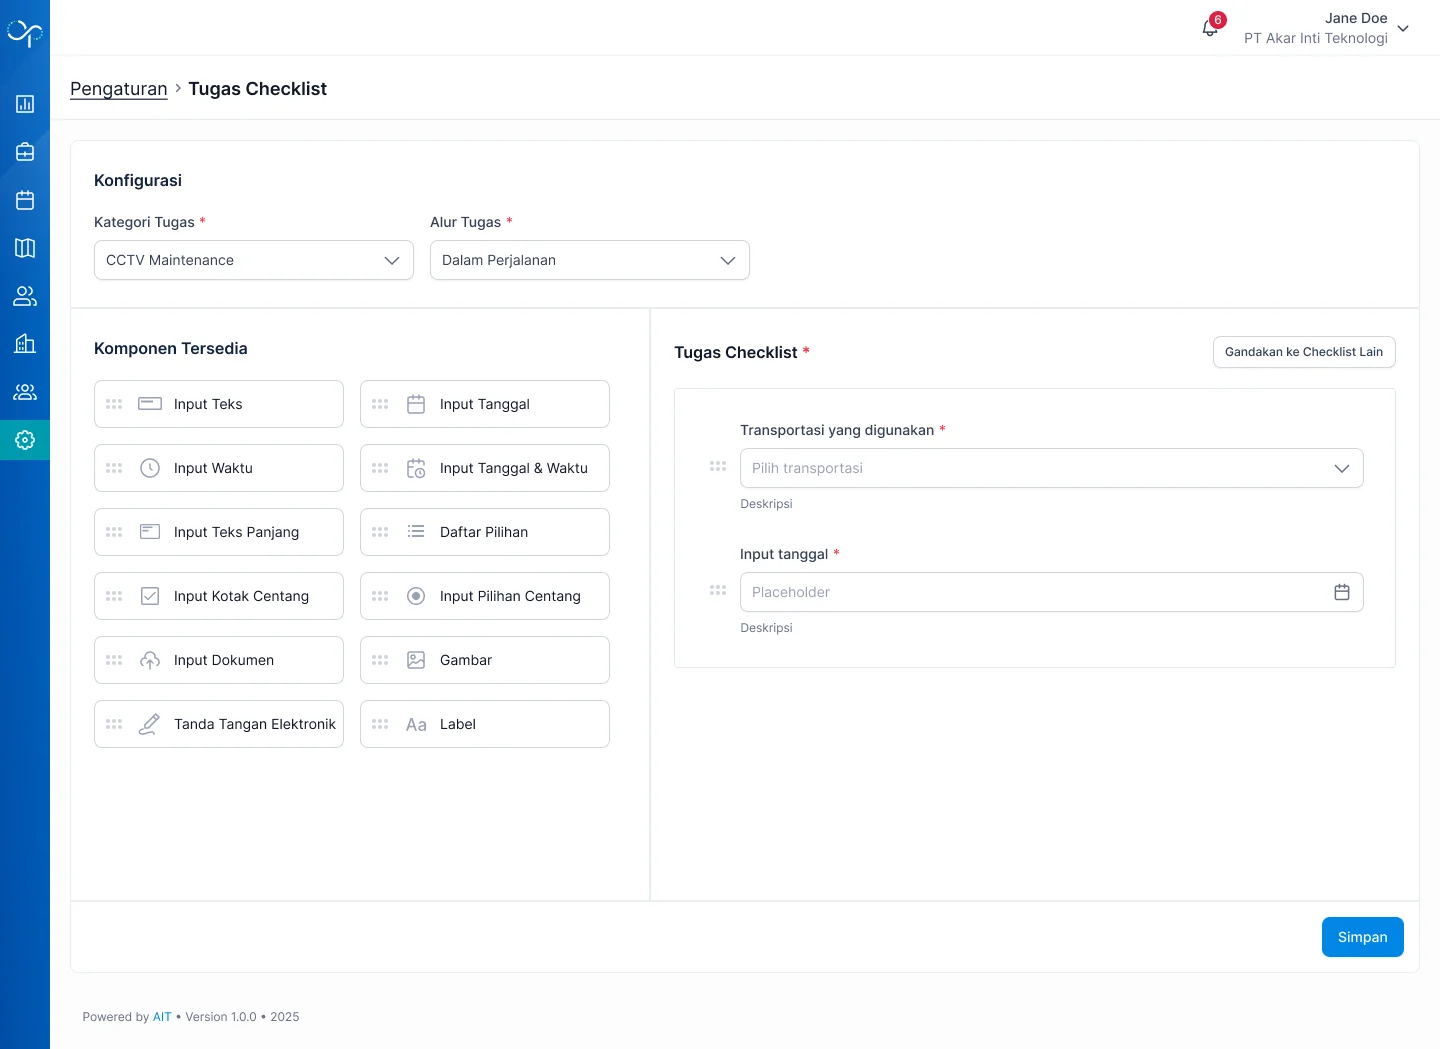The width and height of the screenshot is (1440, 1049).
Task: Select the Input Teks Panjang label
Action: 236,532
